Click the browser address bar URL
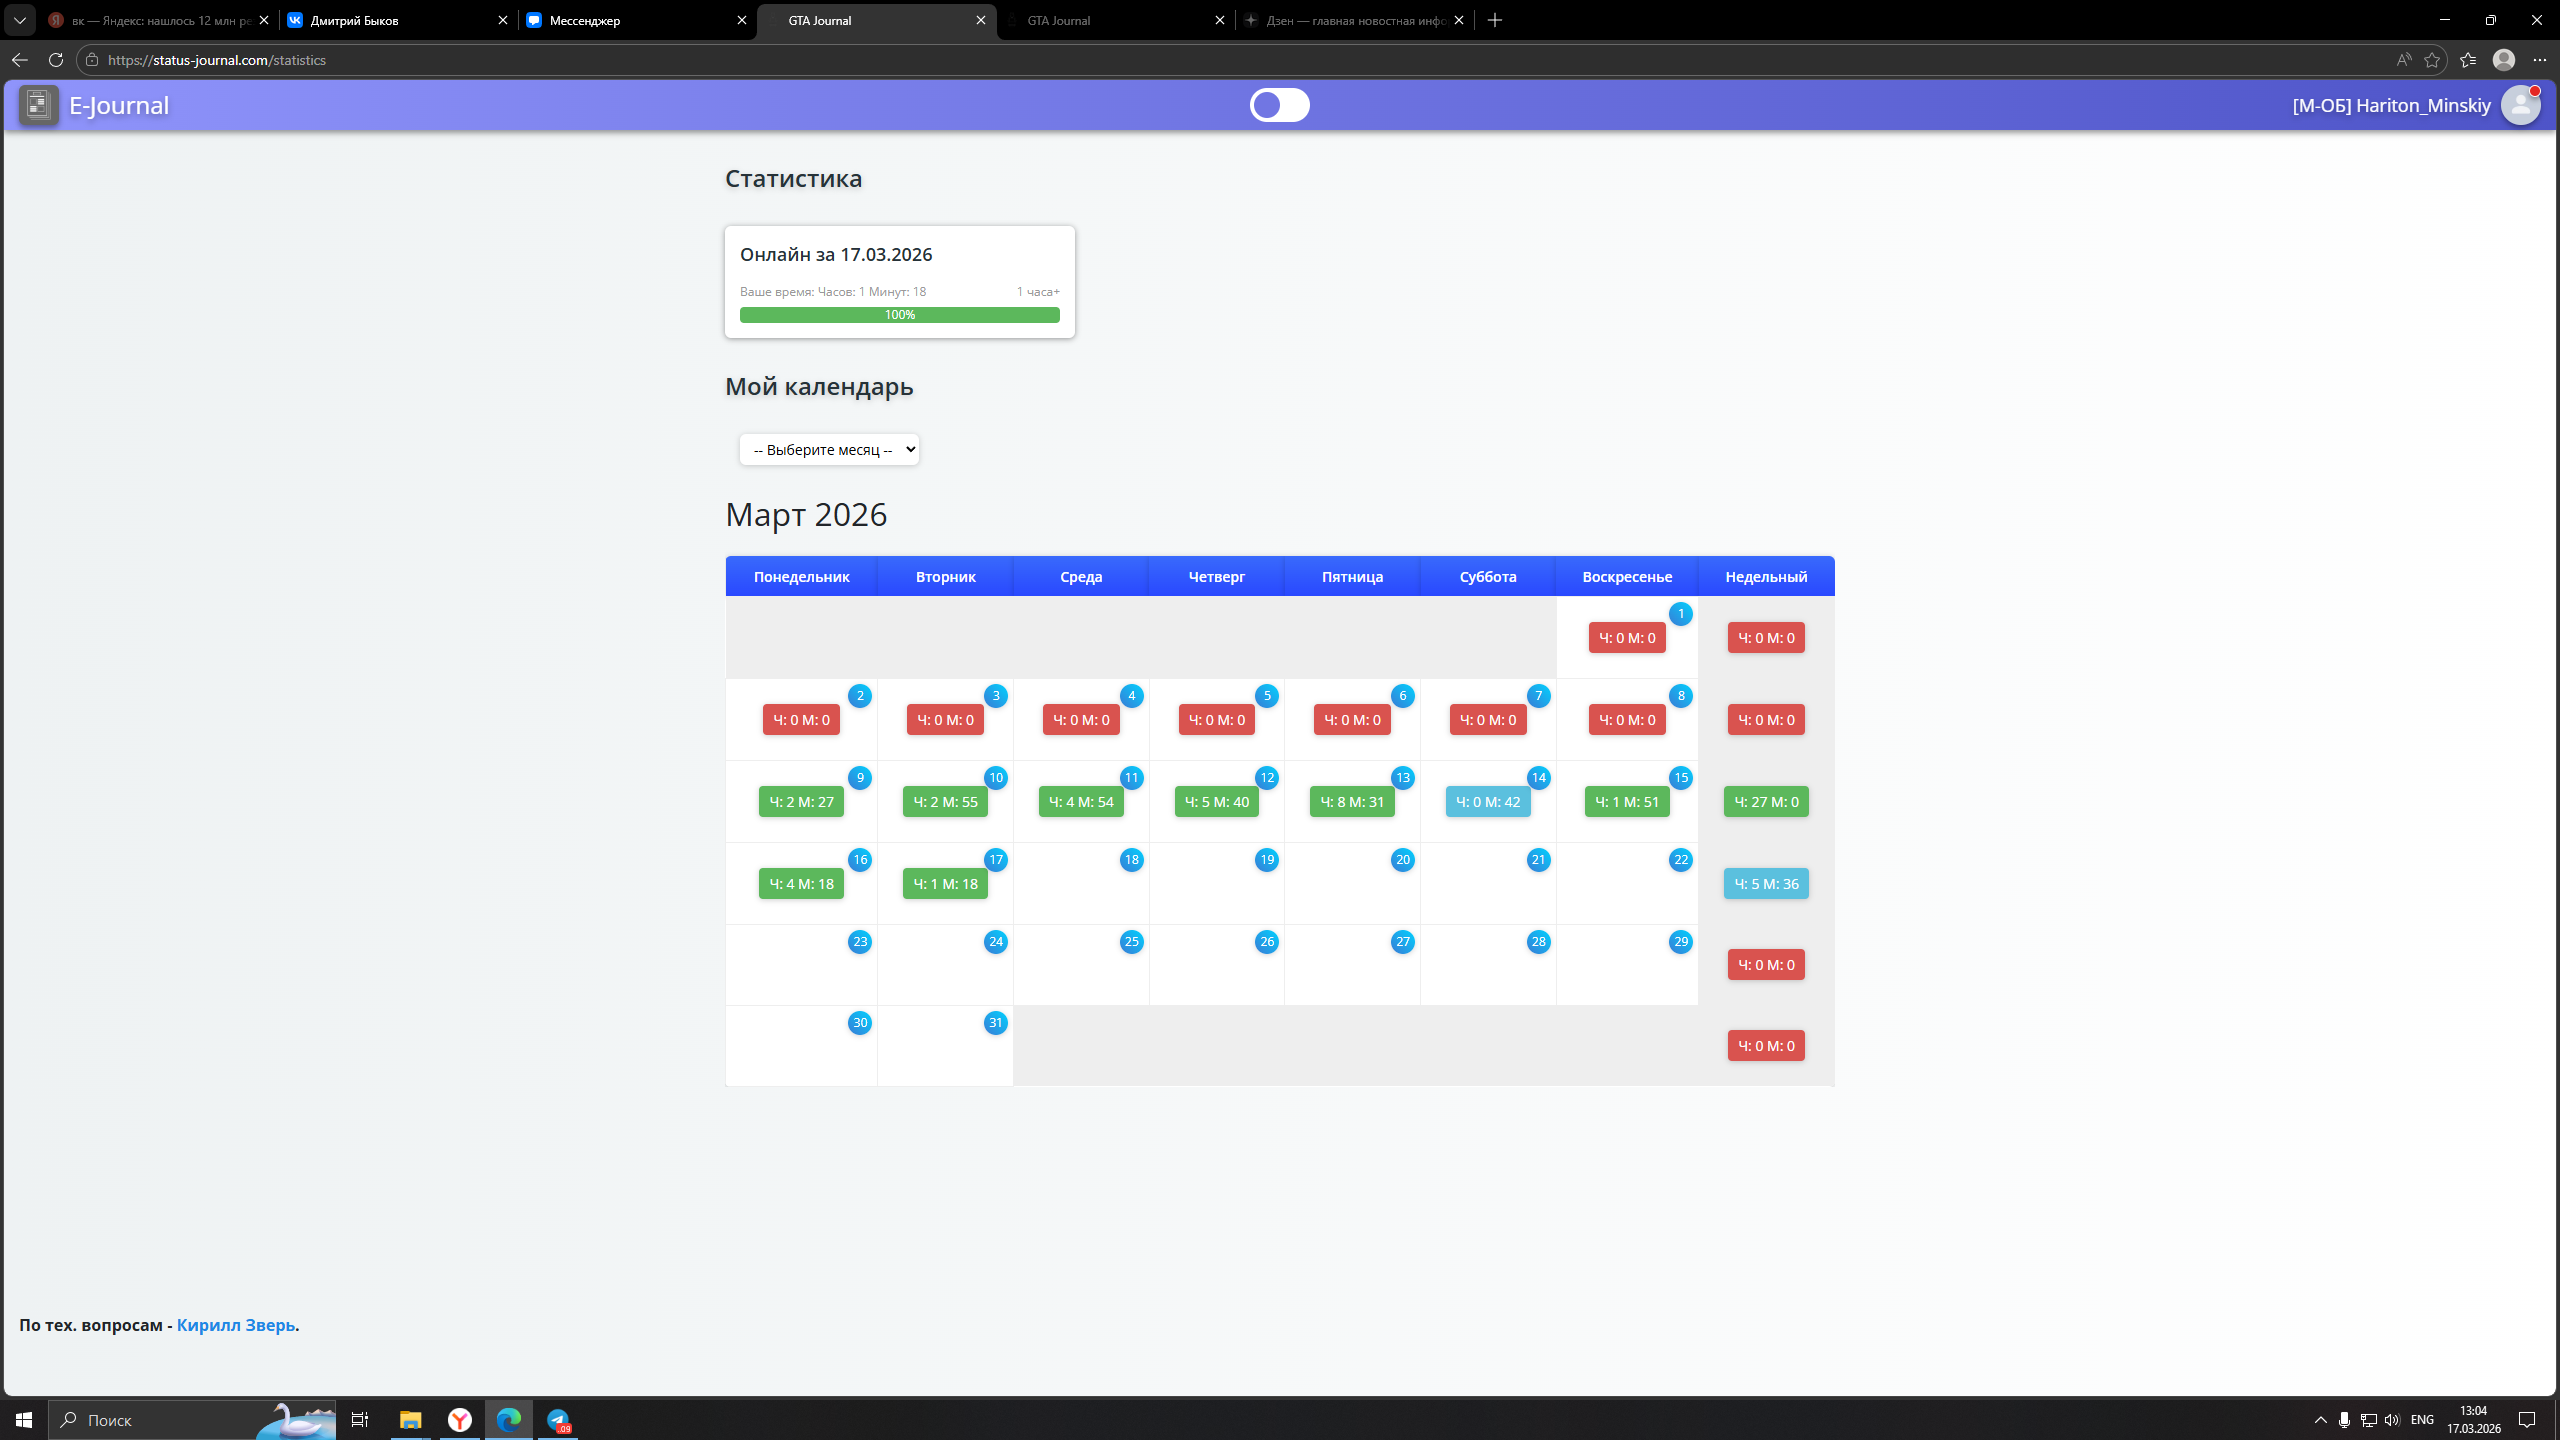Image resolution: width=2560 pixels, height=1440 pixels. [x=216, y=60]
